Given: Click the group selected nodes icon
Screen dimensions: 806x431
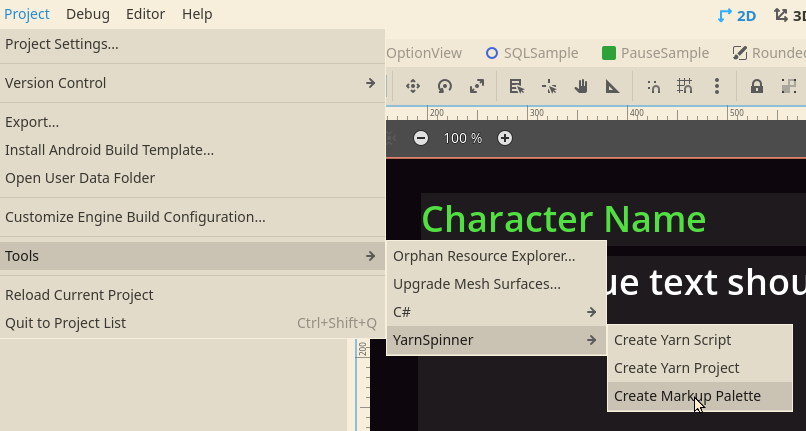Looking at the screenshot, I should pyautogui.click(x=789, y=86).
